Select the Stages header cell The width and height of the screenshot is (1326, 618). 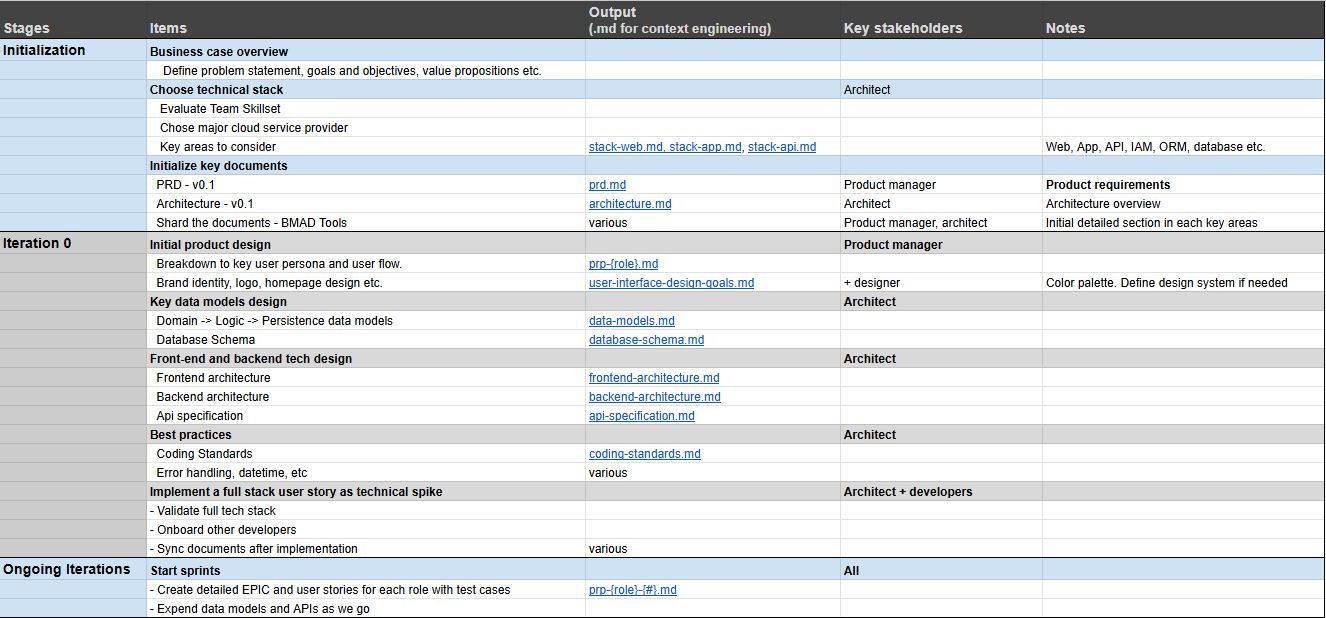(x=73, y=20)
